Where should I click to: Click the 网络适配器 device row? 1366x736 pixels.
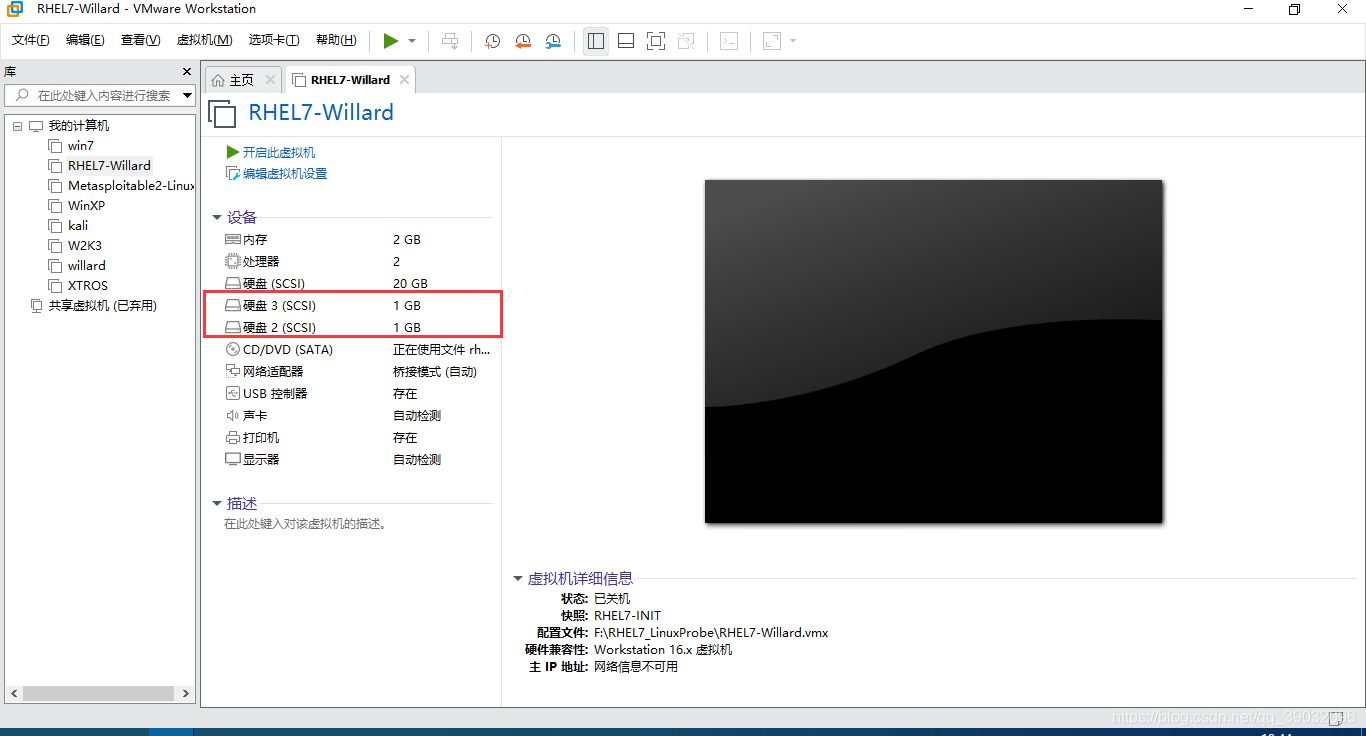click(x=358, y=372)
